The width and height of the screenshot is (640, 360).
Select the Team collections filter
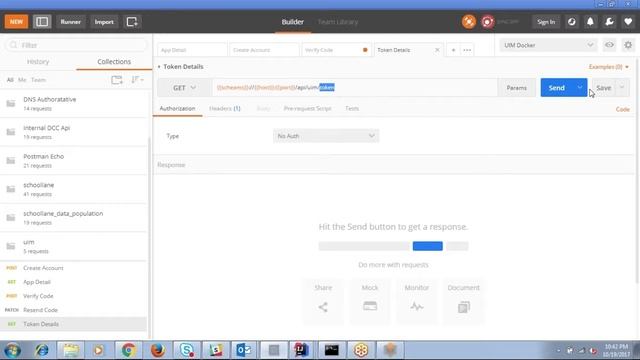38,80
